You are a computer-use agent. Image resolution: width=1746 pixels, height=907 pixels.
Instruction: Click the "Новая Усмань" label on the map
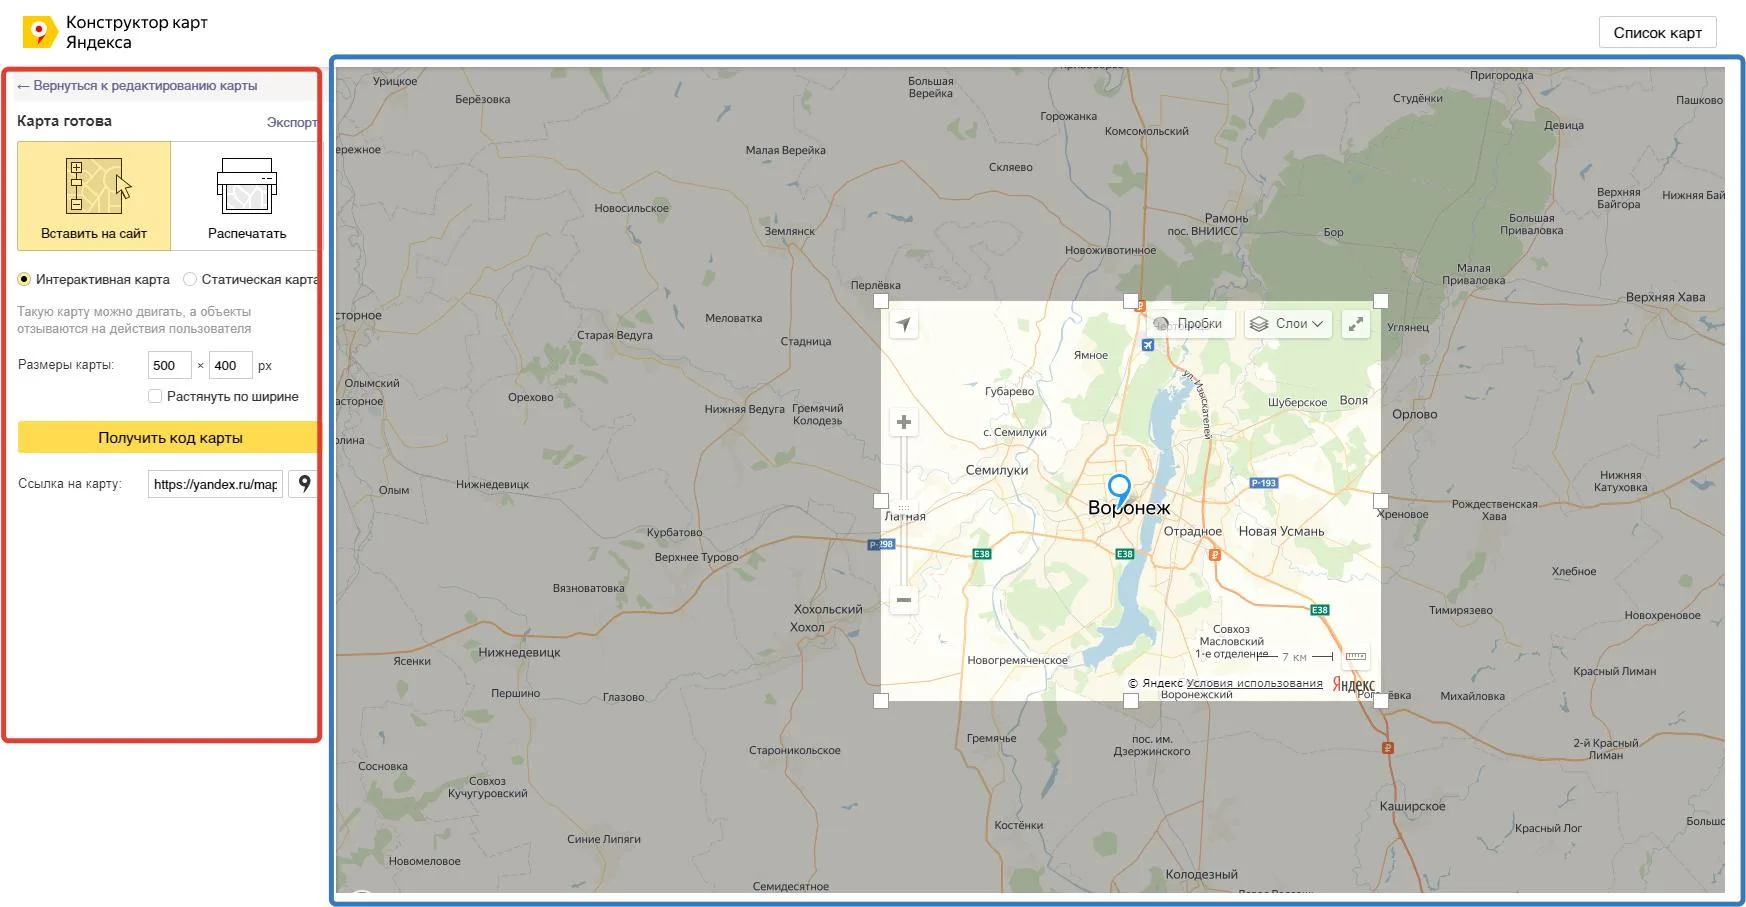pyautogui.click(x=1281, y=531)
